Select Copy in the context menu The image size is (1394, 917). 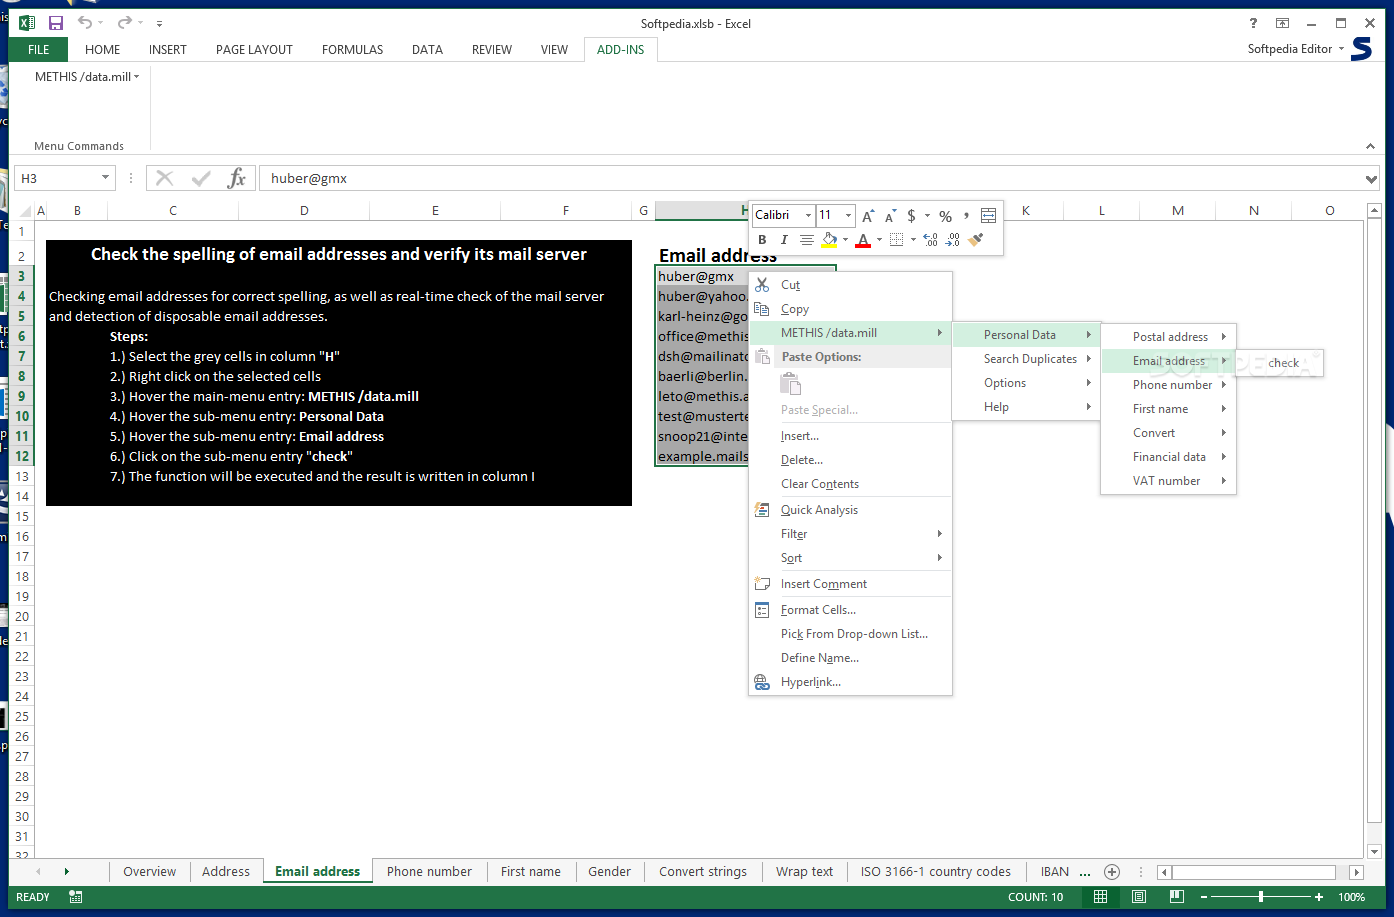[850, 309]
